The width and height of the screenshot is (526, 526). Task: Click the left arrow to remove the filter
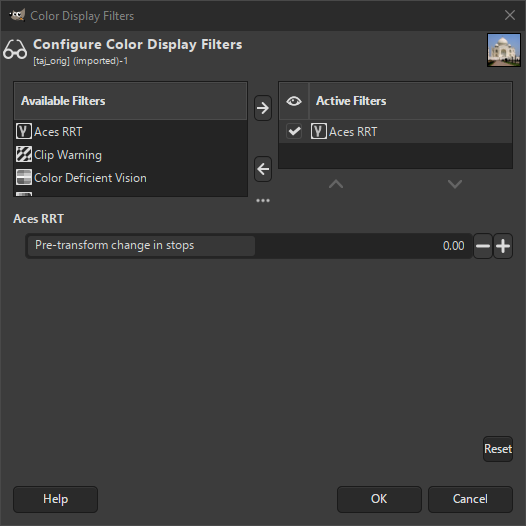click(x=263, y=169)
